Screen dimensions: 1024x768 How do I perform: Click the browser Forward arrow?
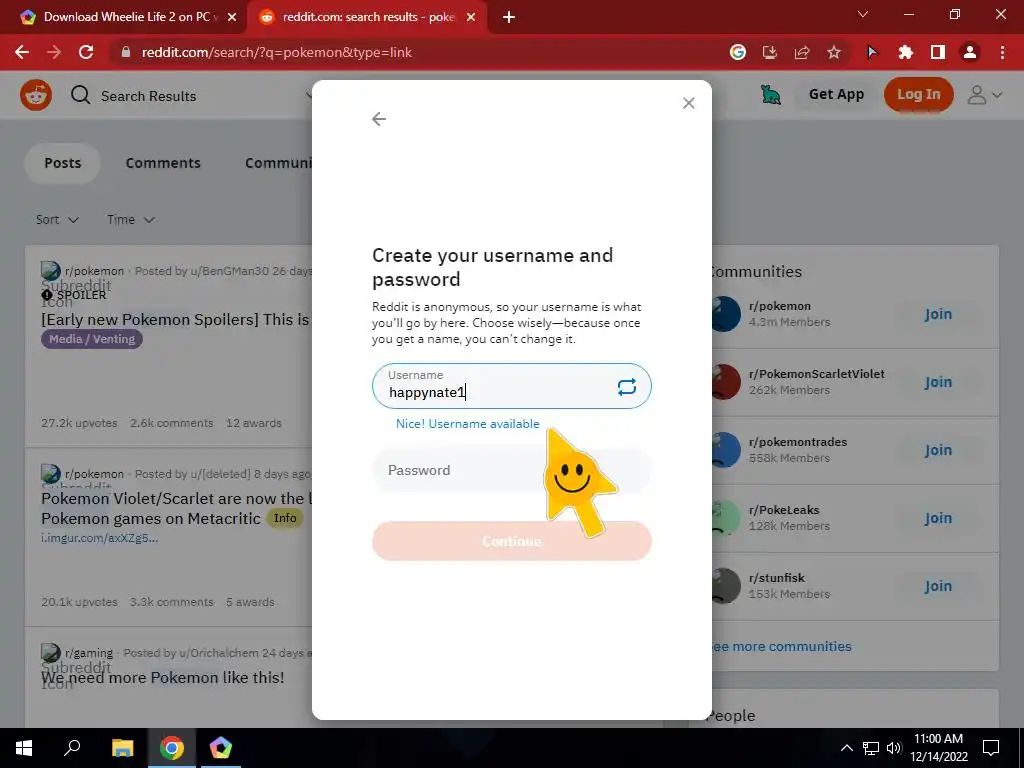[54, 52]
